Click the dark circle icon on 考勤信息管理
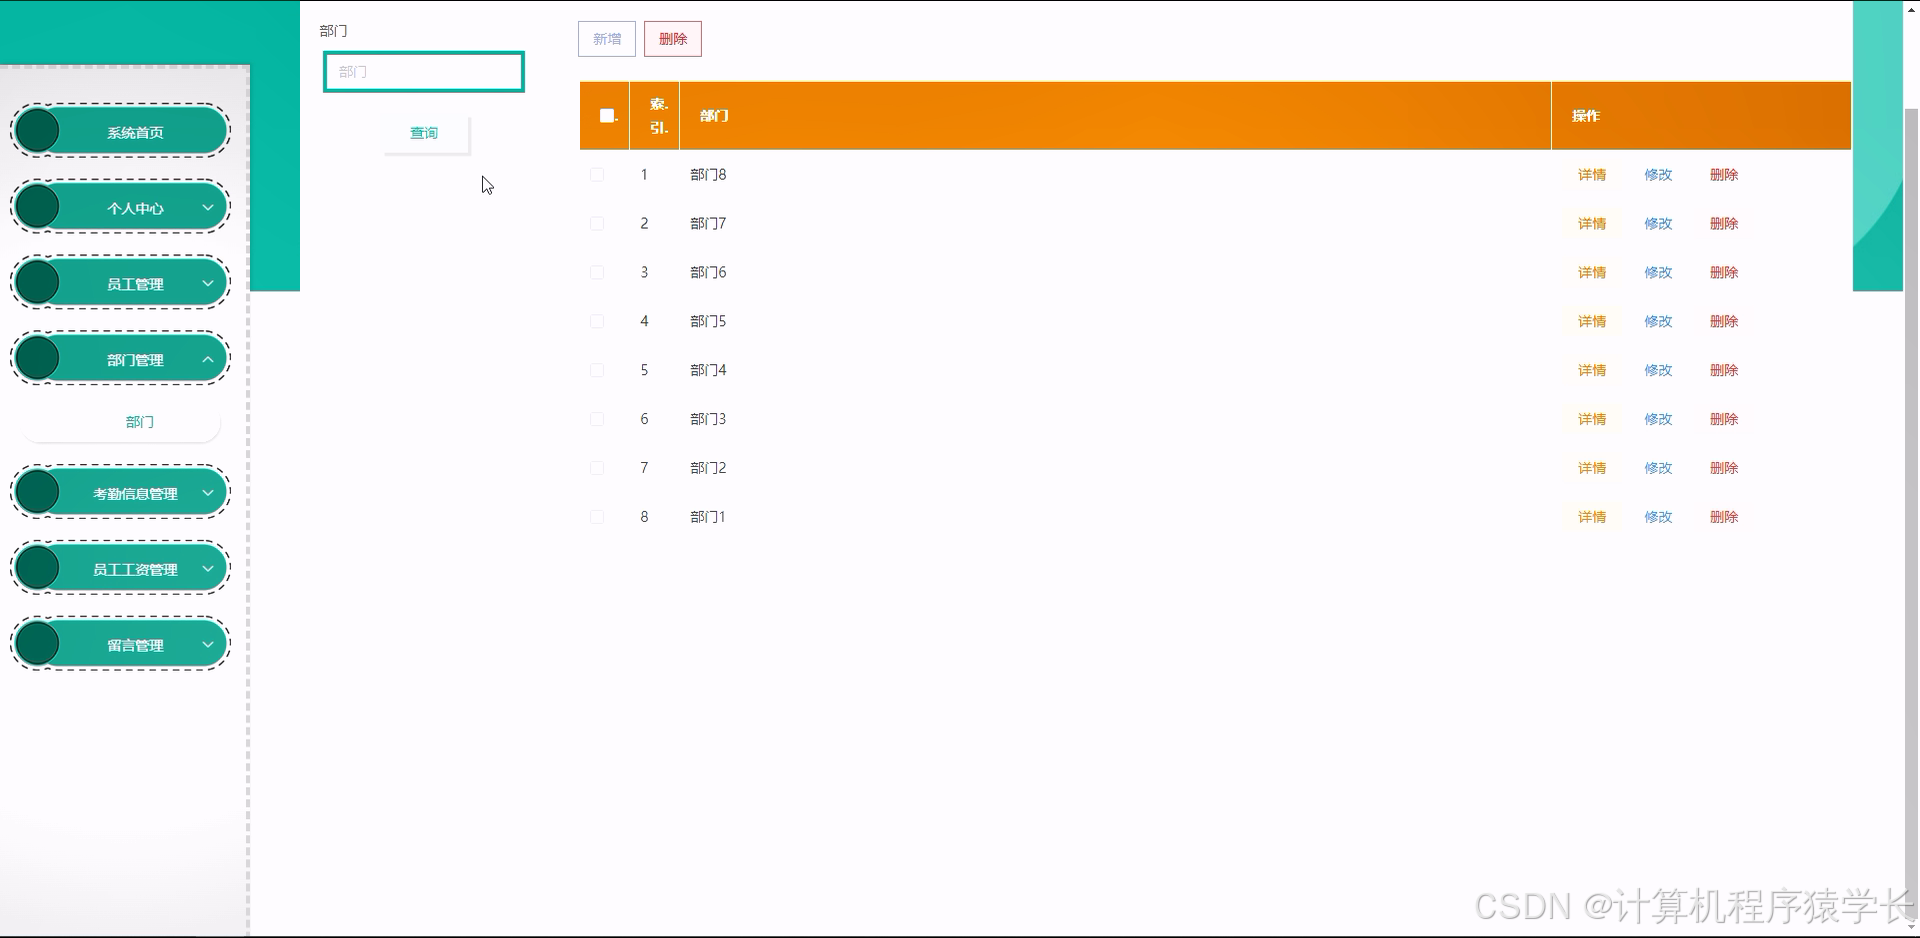 [38, 493]
